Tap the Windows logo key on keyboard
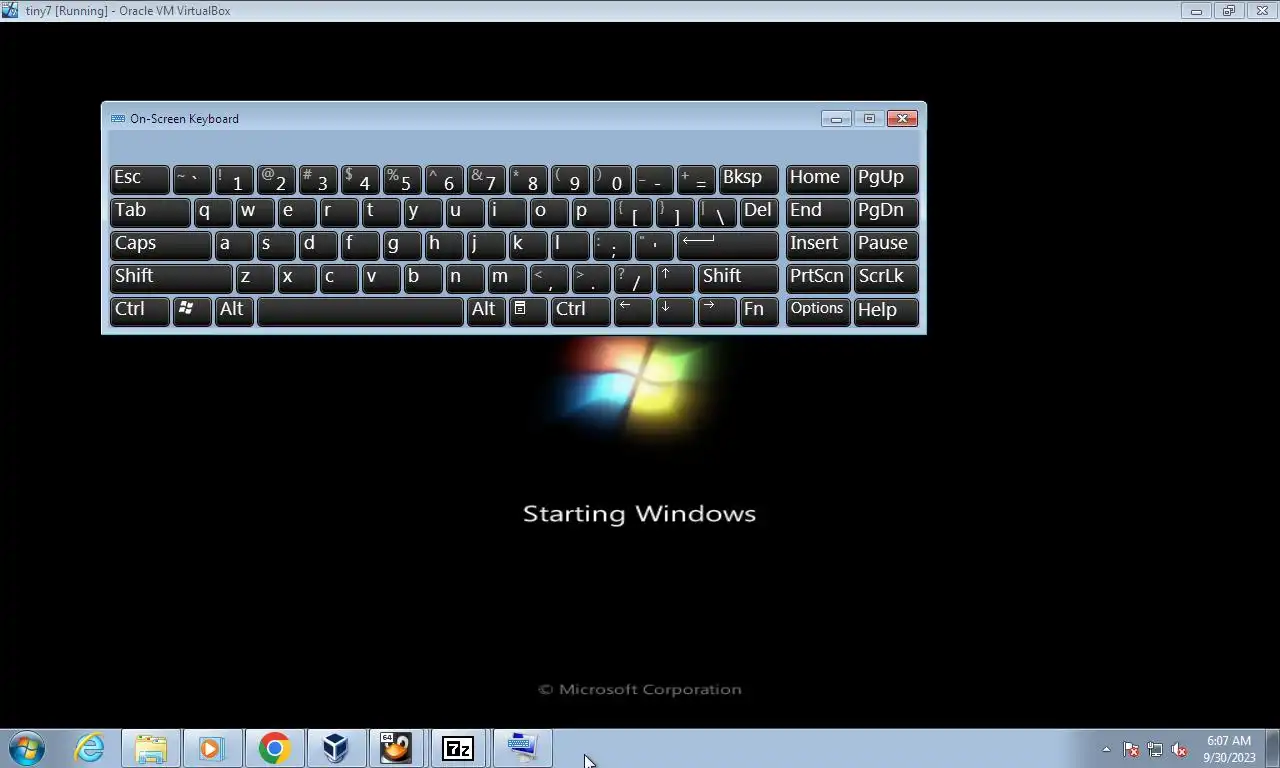 point(191,310)
